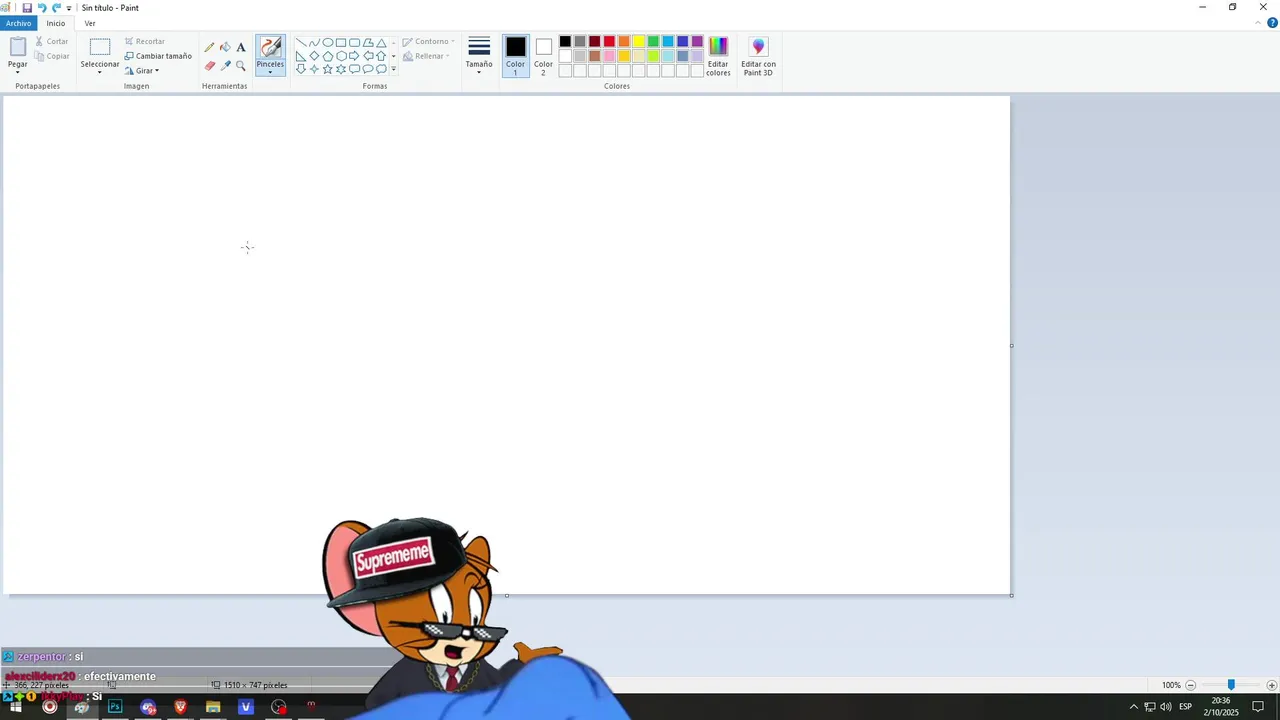Open Photoshop from the taskbar
1280x720 pixels.
115,707
